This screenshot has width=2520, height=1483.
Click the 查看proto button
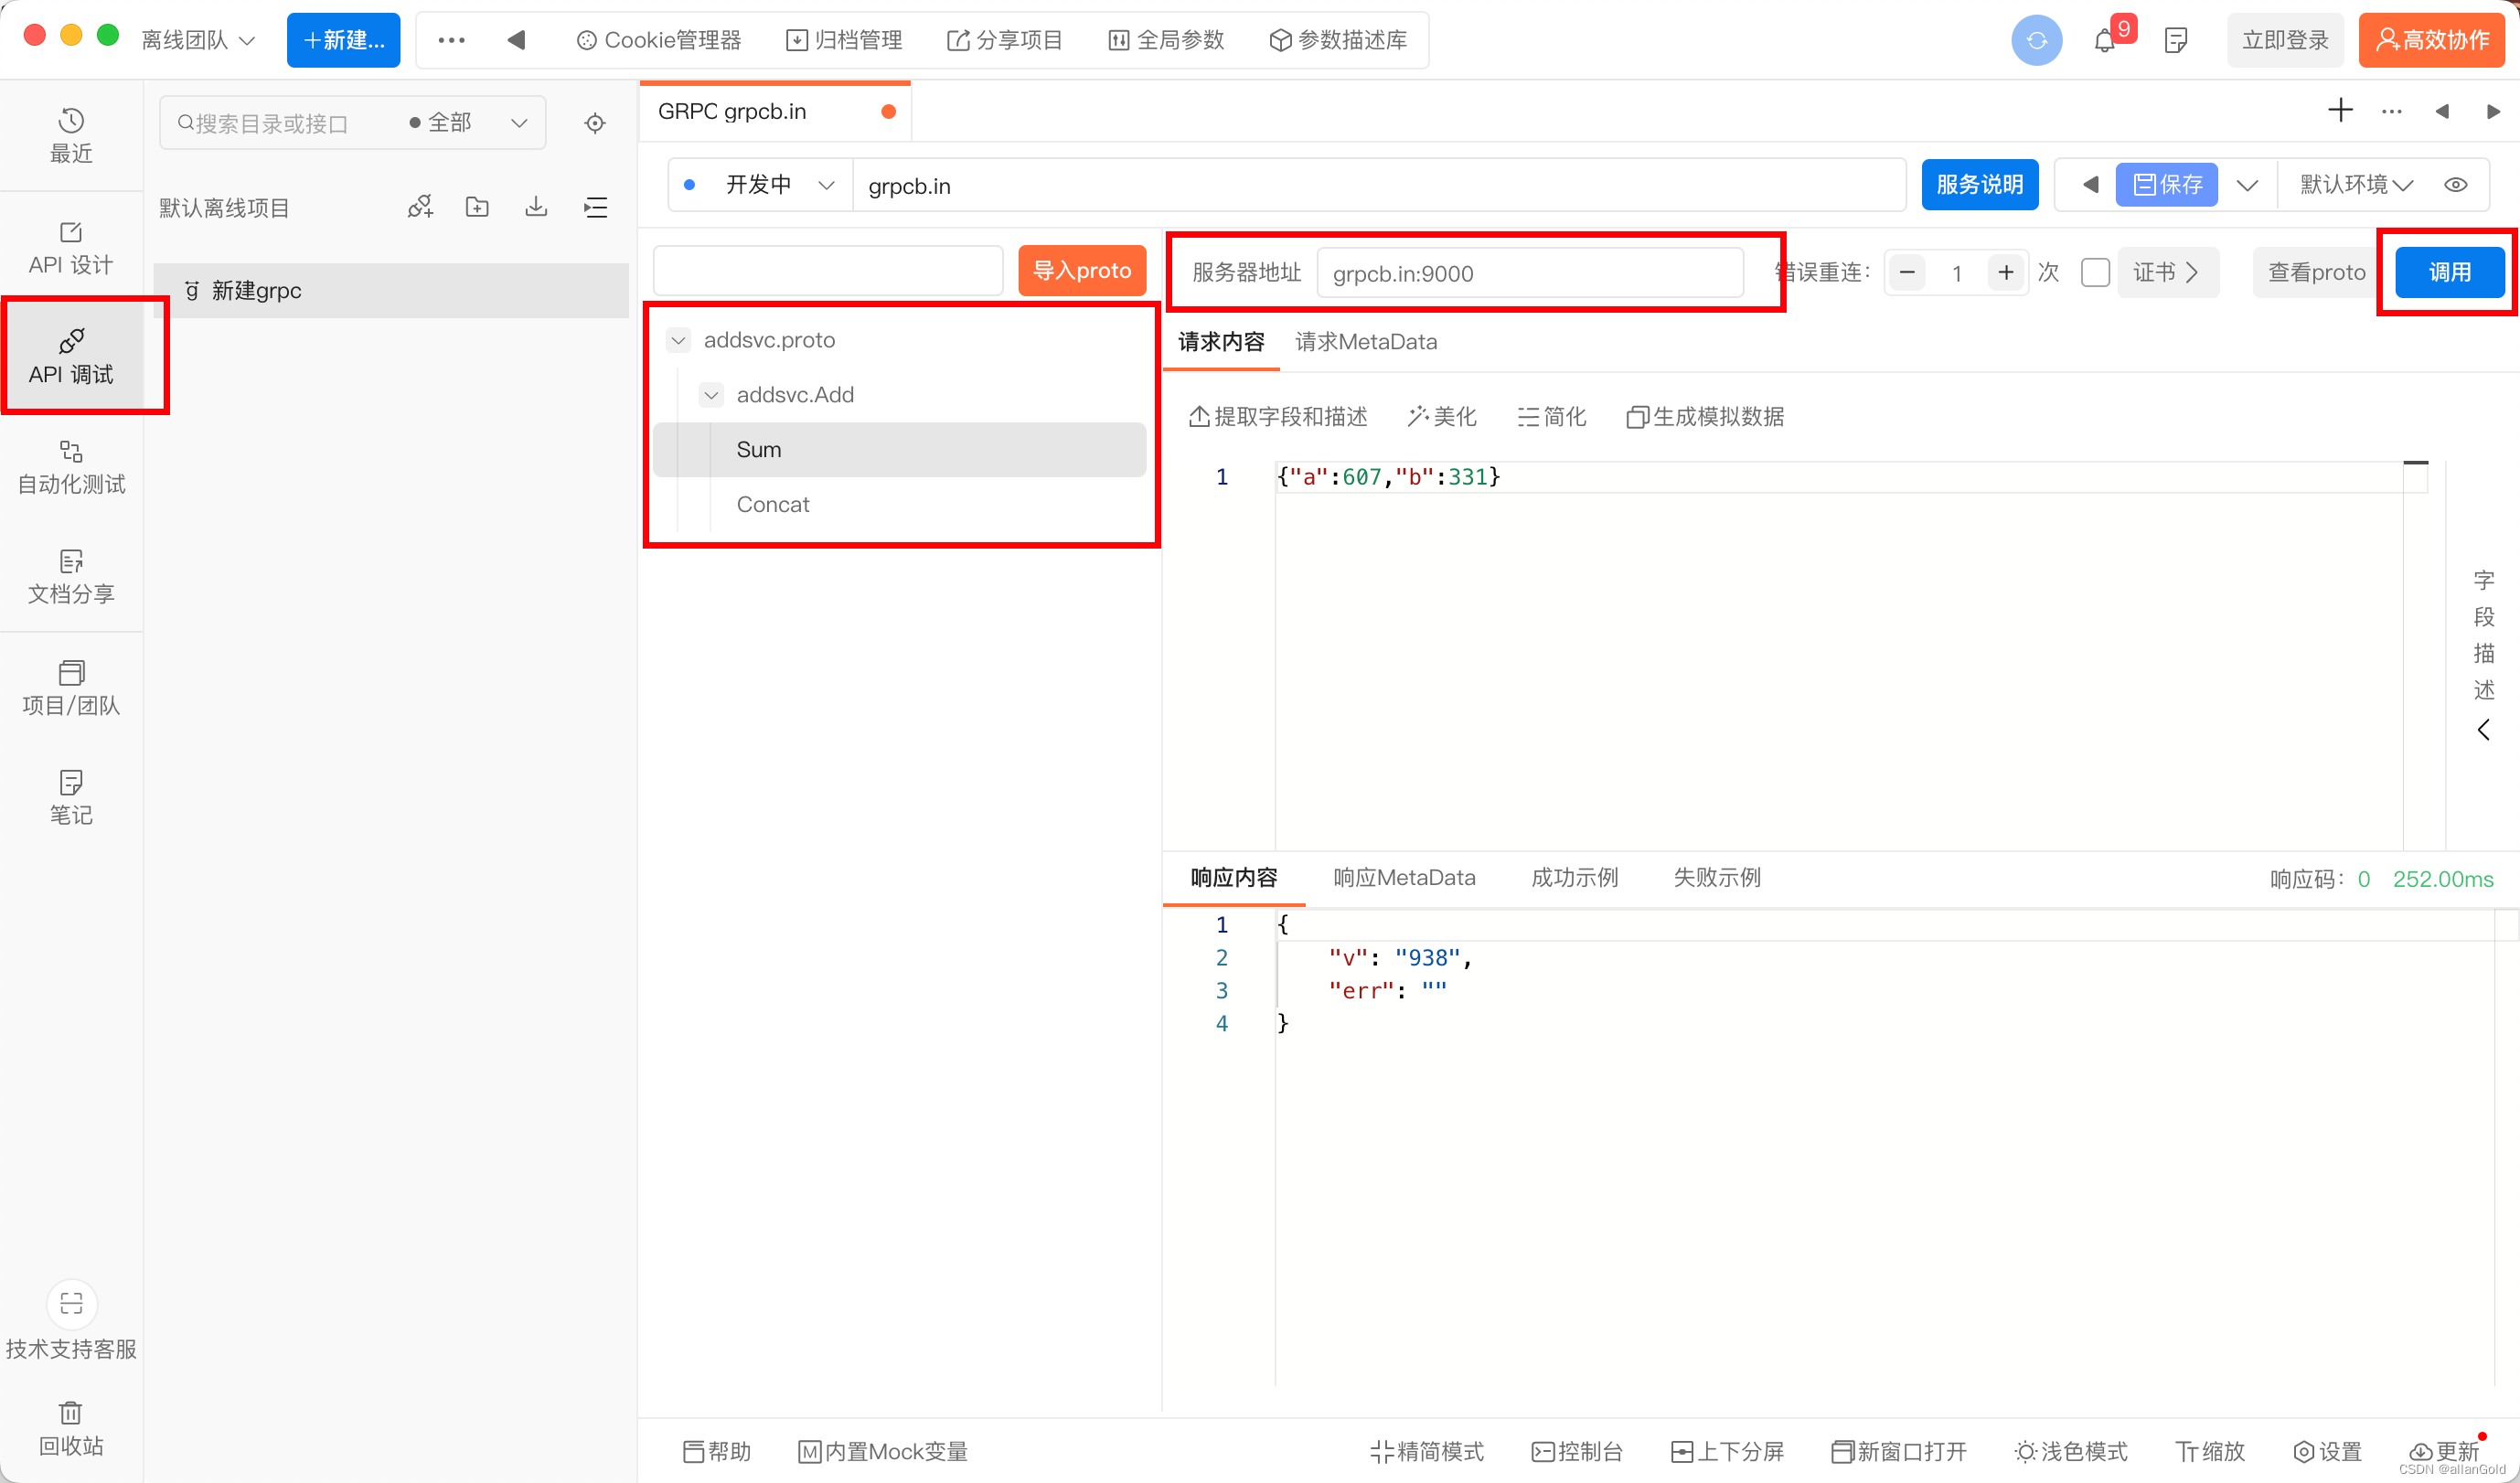(2316, 272)
